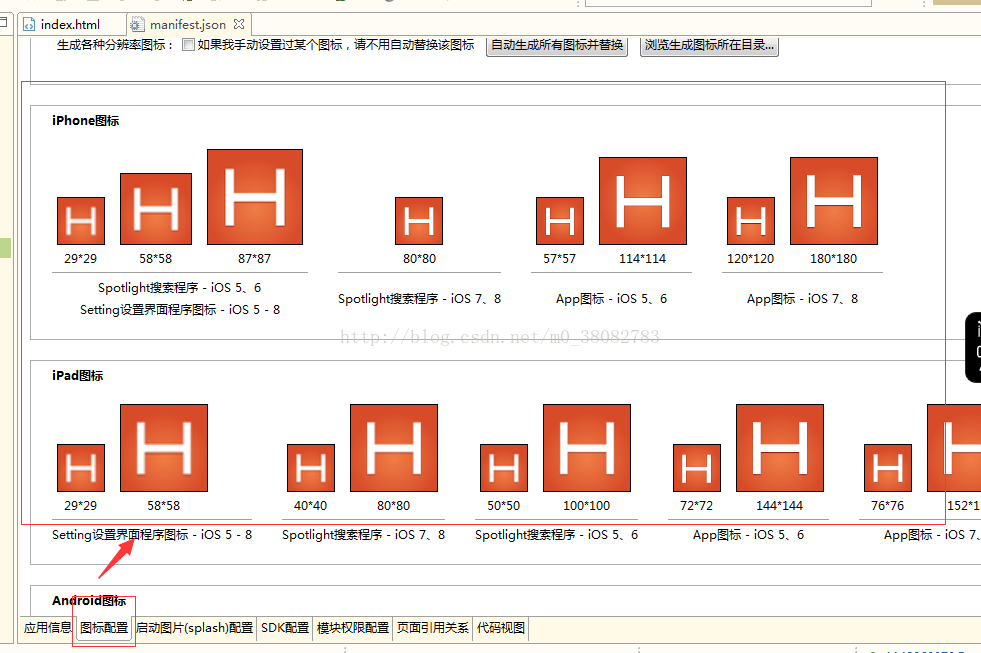Select the iPhone 87*87 icon image

[x=255, y=196]
